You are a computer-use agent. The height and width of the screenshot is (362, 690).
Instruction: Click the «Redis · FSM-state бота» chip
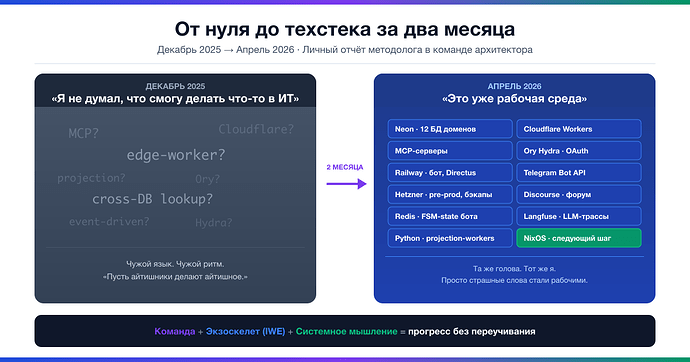click(x=450, y=216)
